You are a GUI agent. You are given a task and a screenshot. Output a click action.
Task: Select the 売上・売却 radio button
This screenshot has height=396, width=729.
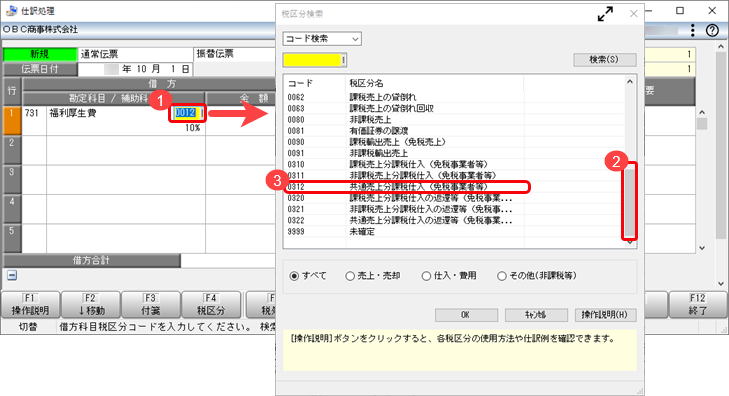tap(350, 276)
